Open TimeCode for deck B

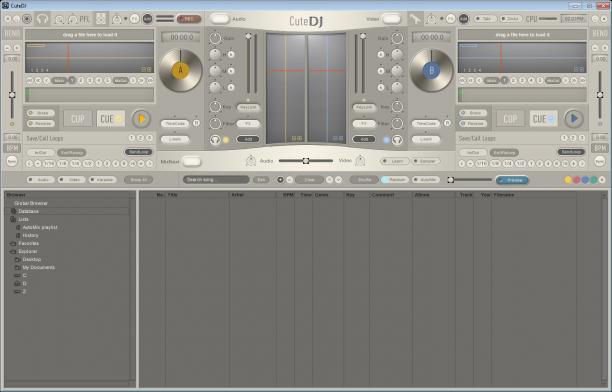[x=425, y=123]
